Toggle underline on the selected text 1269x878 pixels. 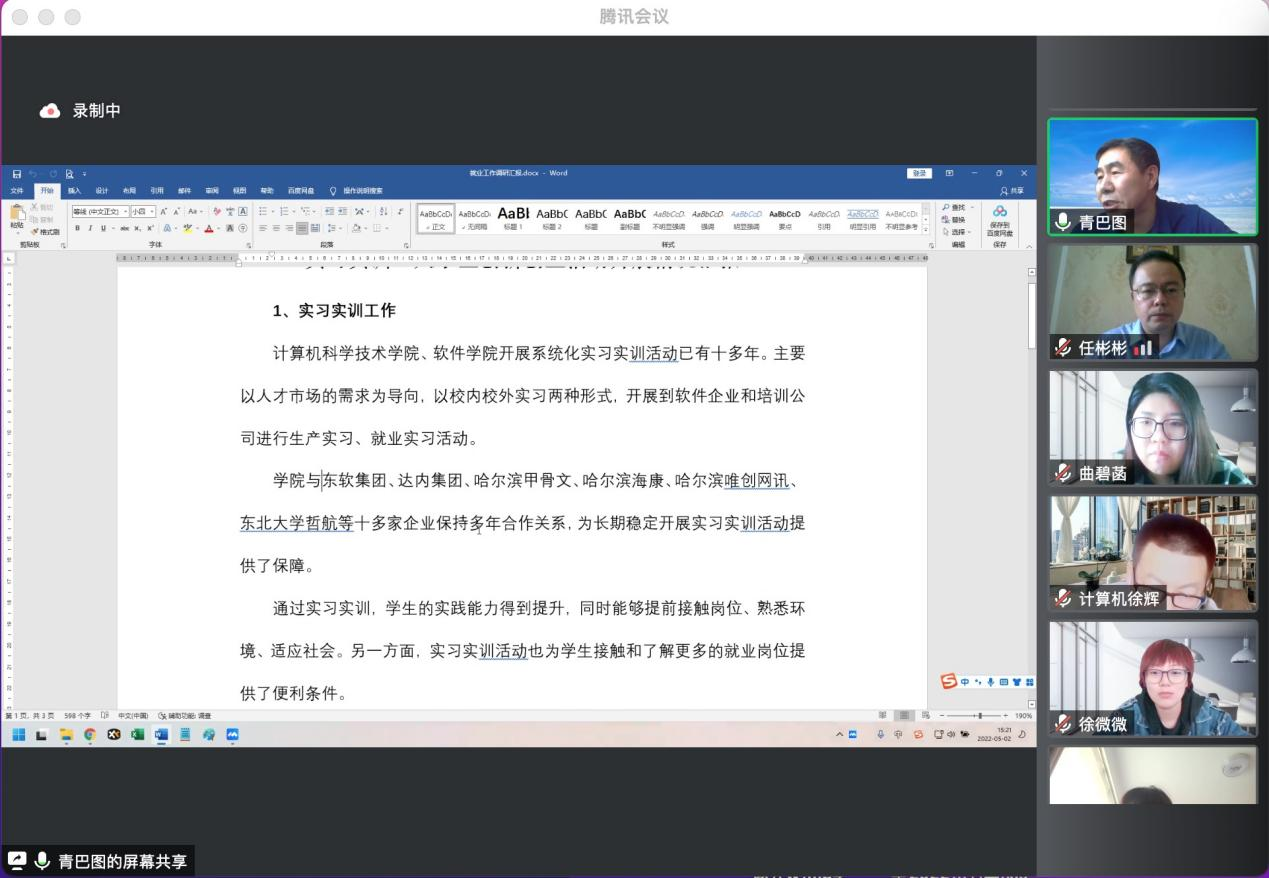(x=101, y=229)
